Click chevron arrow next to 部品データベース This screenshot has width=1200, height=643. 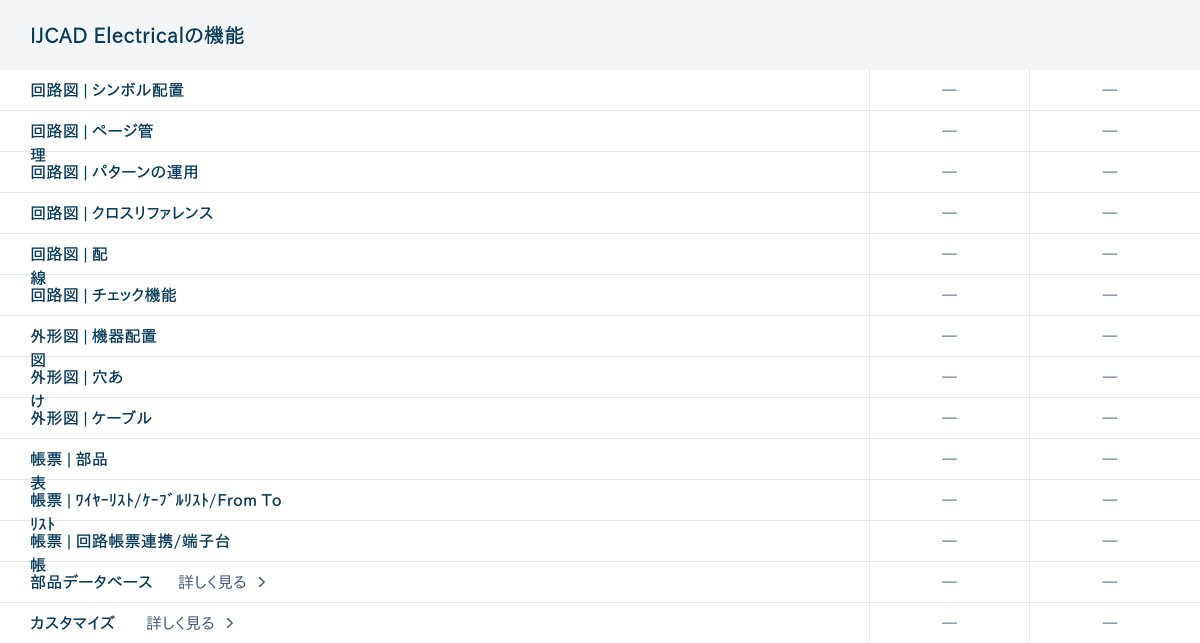coord(262,582)
